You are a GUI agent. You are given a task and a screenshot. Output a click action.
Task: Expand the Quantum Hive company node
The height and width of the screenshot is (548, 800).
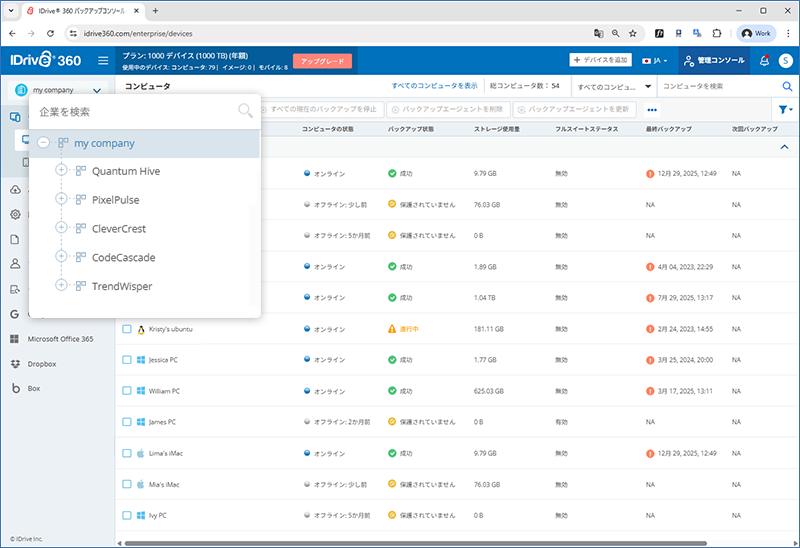click(61, 171)
